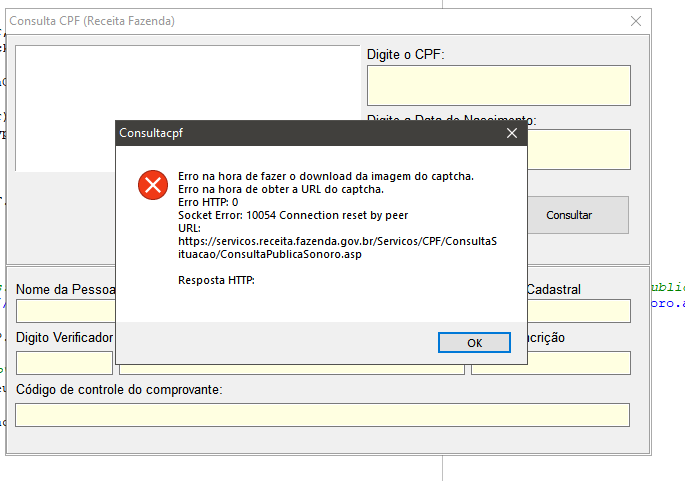Click the Código de controle do comprovante label
The image size is (685, 481).
[x=119, y=390]
